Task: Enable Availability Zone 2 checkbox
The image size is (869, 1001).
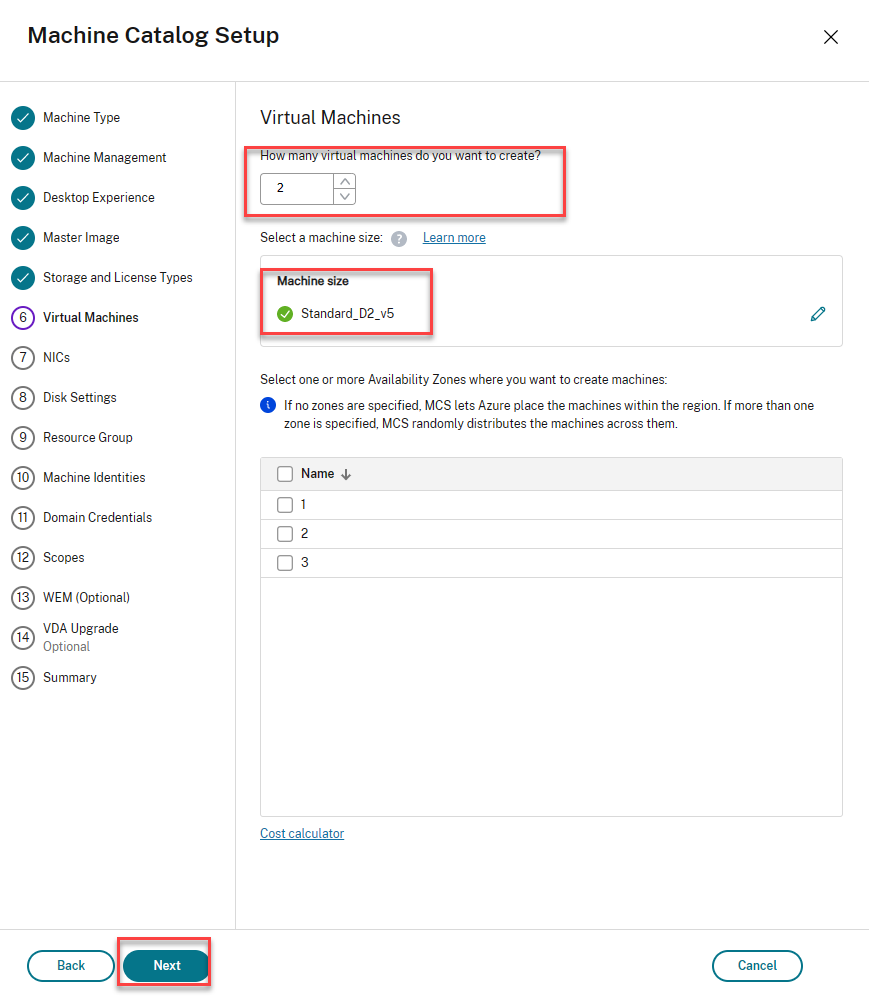Action: pos(285,534)
